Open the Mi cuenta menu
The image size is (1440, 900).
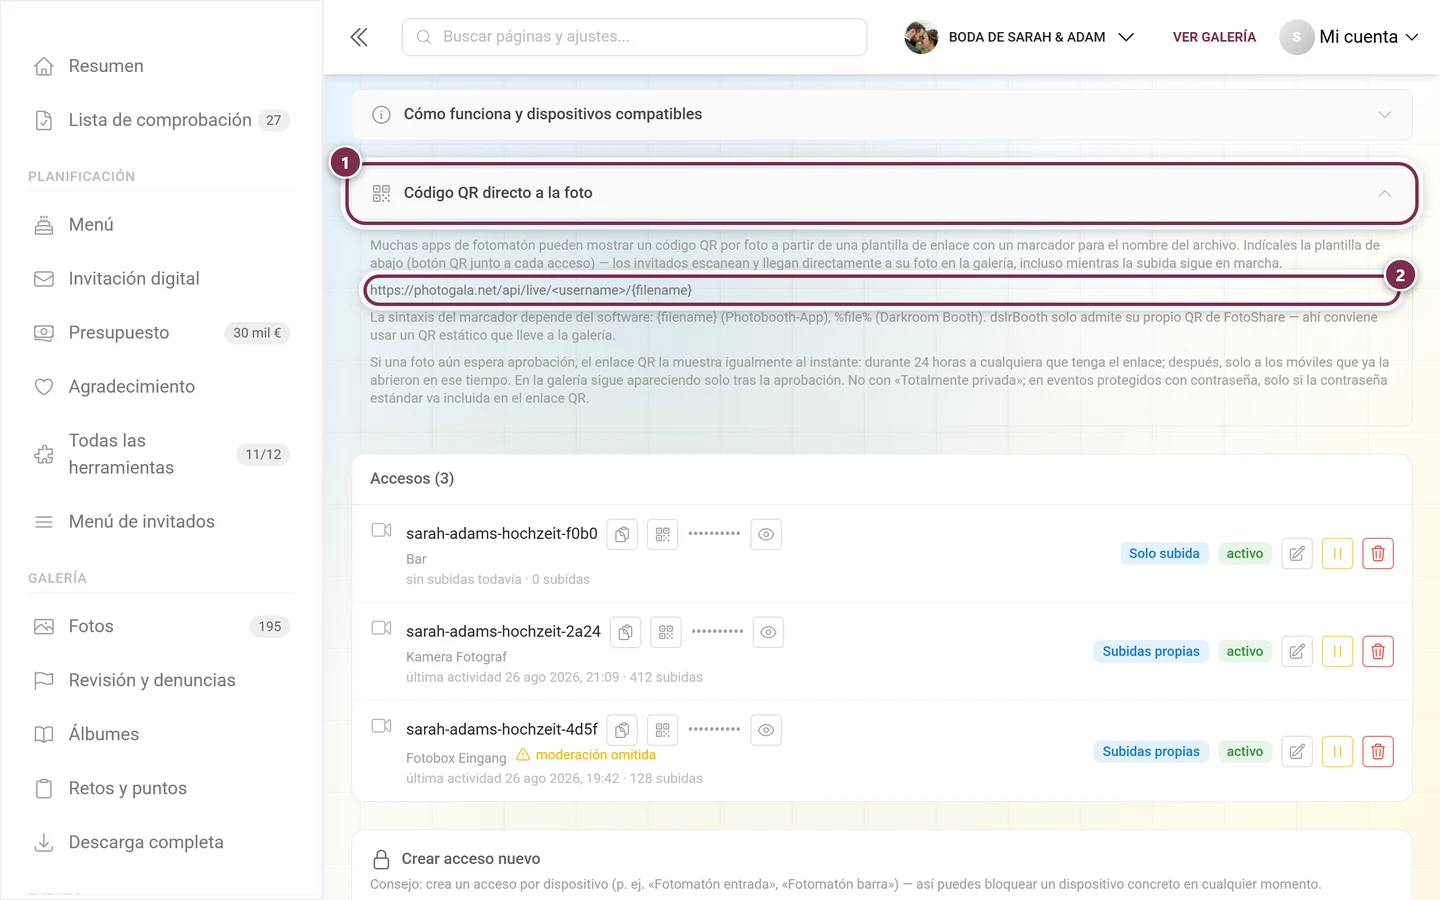tap(1350, 37)
